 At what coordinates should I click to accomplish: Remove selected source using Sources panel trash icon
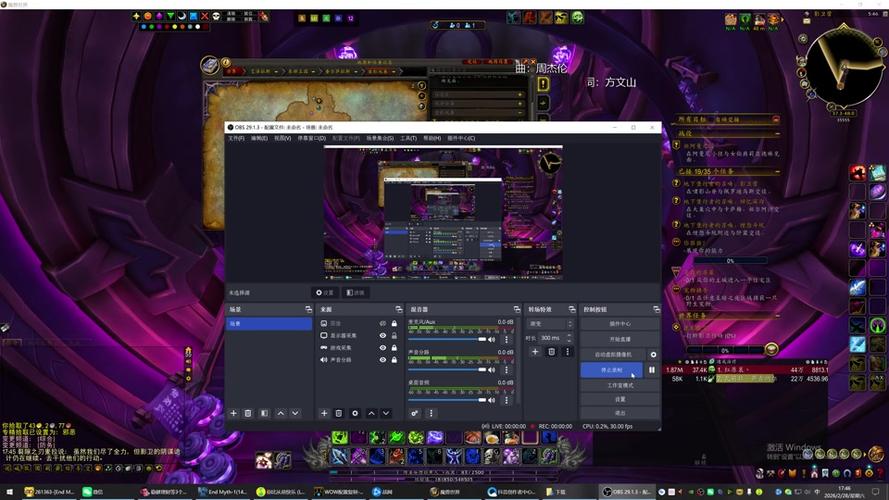tap(338, 413)
